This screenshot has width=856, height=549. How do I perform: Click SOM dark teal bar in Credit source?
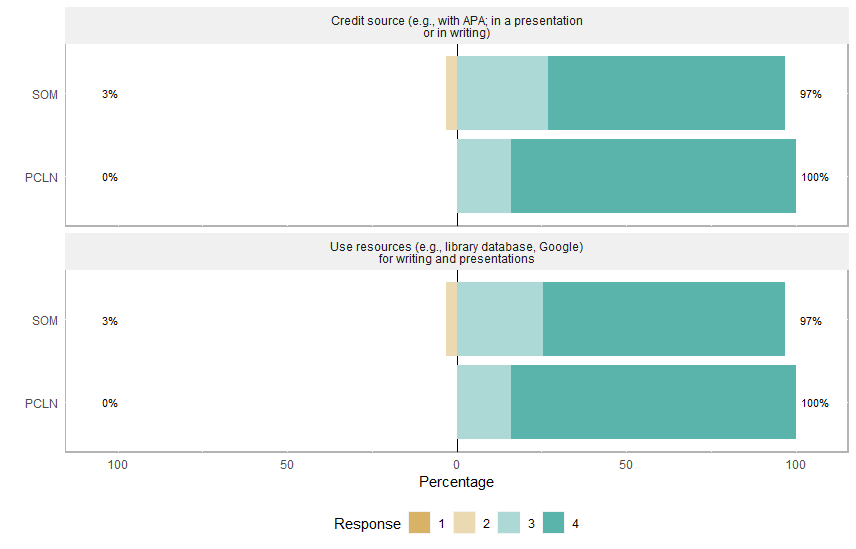pyautogui.click(x=666, y=94)
